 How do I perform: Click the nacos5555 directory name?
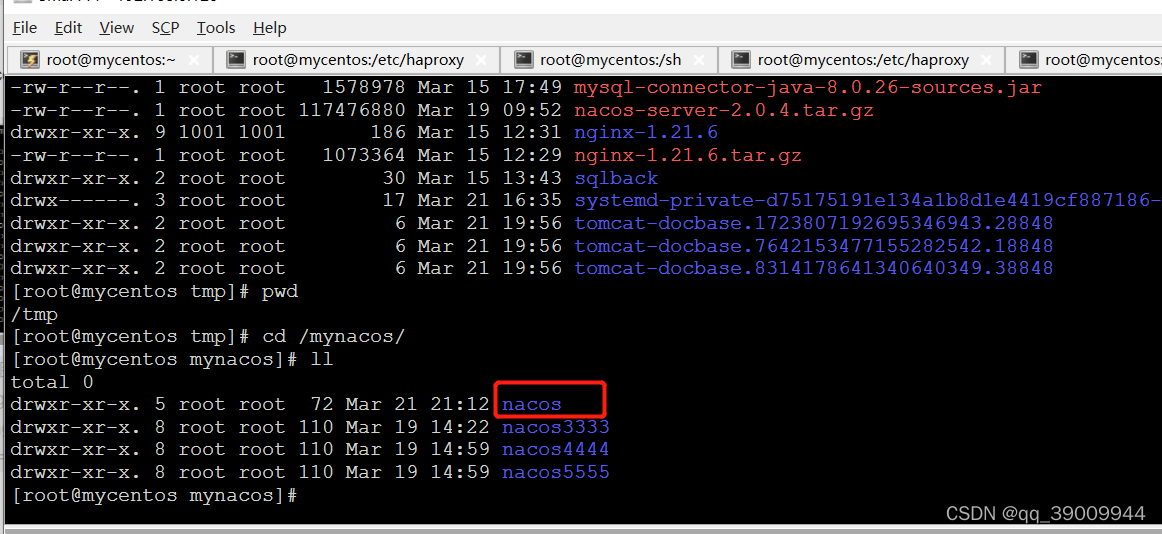(x=556, y=472)
